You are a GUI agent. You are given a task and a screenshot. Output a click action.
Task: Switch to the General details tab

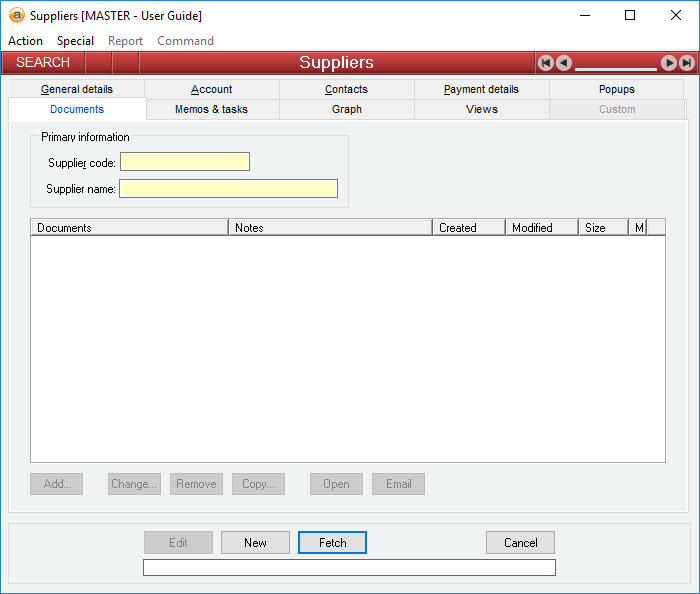click(77, 89)
